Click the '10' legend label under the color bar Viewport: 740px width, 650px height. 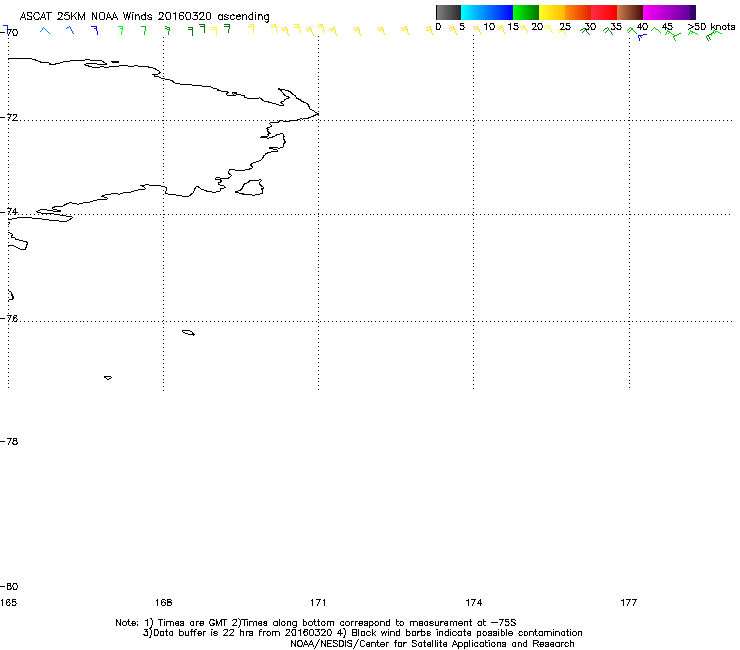point(489,26)
